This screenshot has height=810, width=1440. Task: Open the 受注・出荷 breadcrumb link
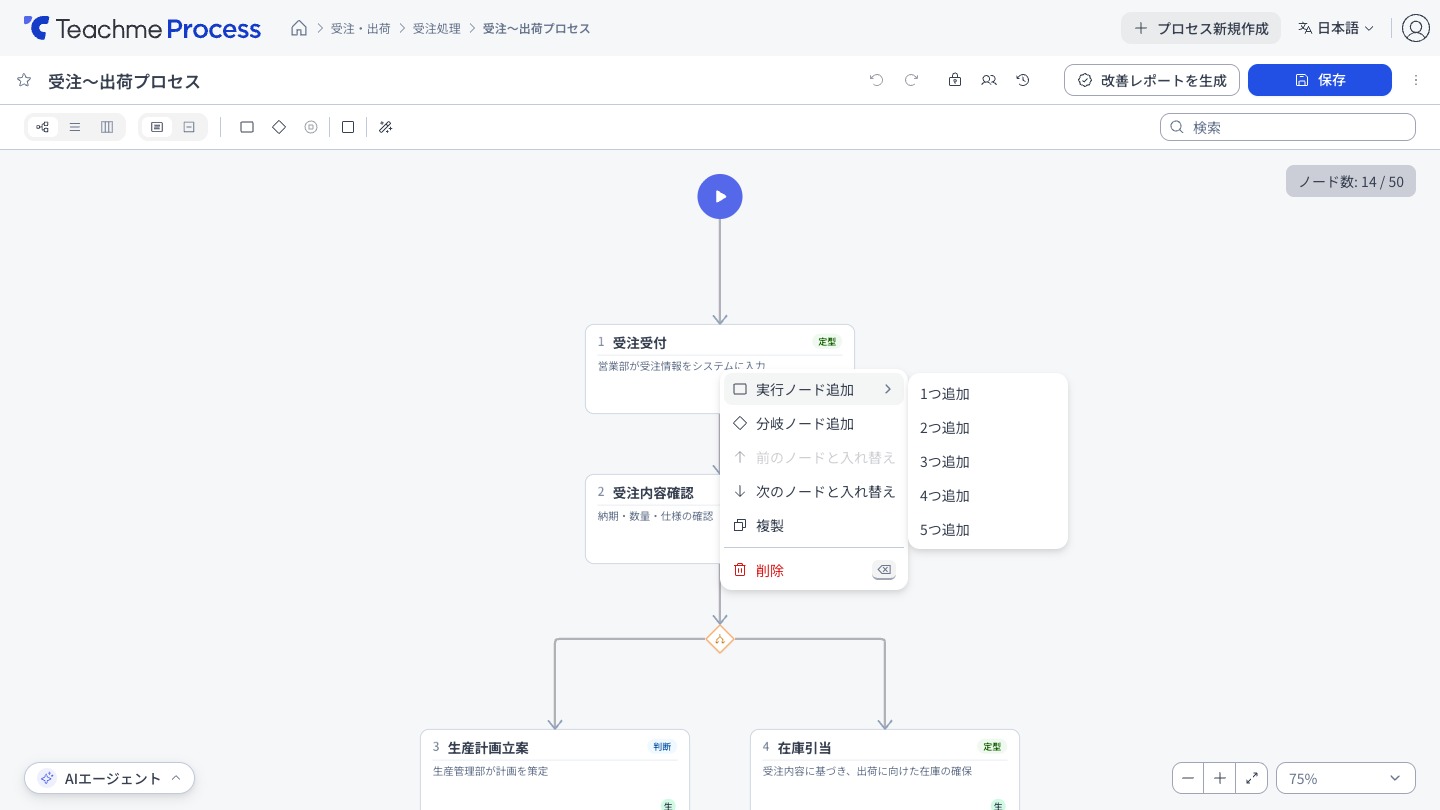(361, 28)
